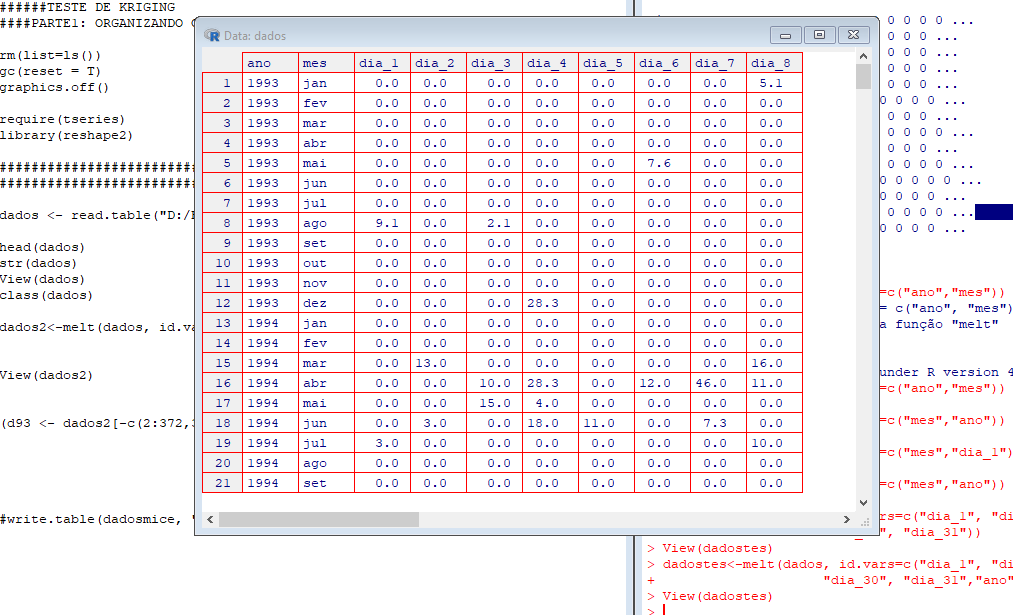This screenshot has width=1013, height=615.
Task: Click the horizontal scrollbar left arrow in data viewer
Action: (x=210, y=519)
